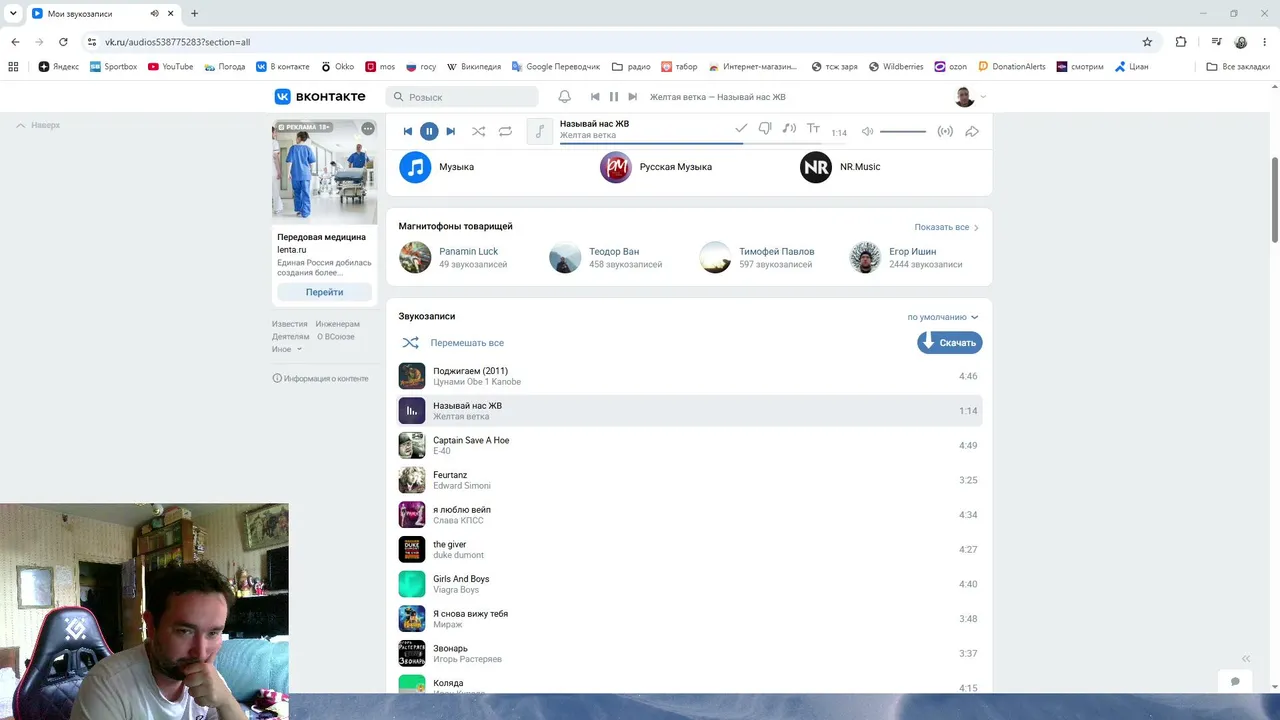Open the радио bookmarks folder

point(631,67)
